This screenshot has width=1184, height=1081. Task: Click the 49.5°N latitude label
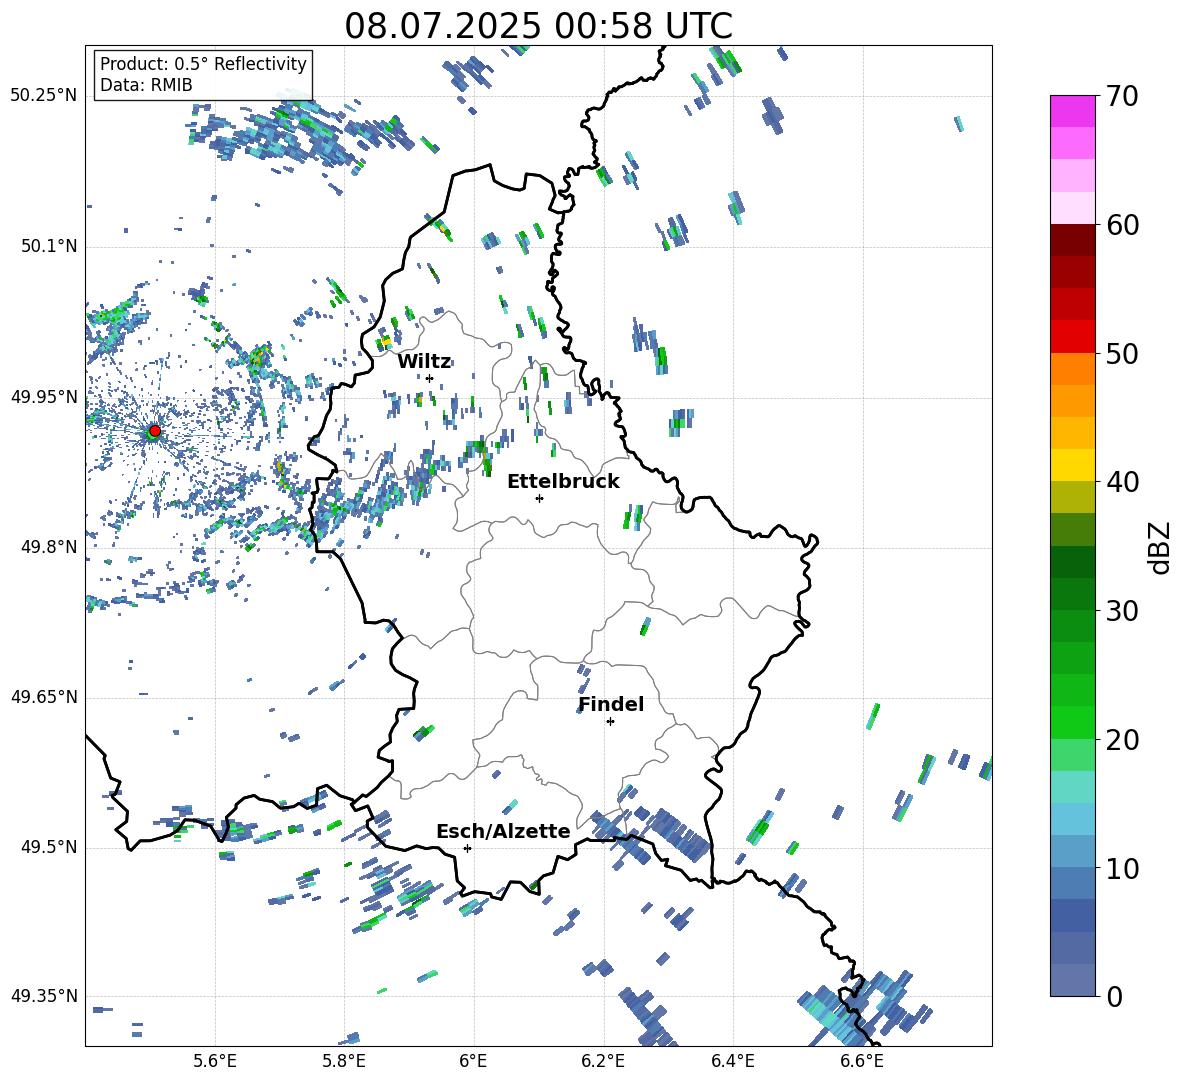(49, 848)
